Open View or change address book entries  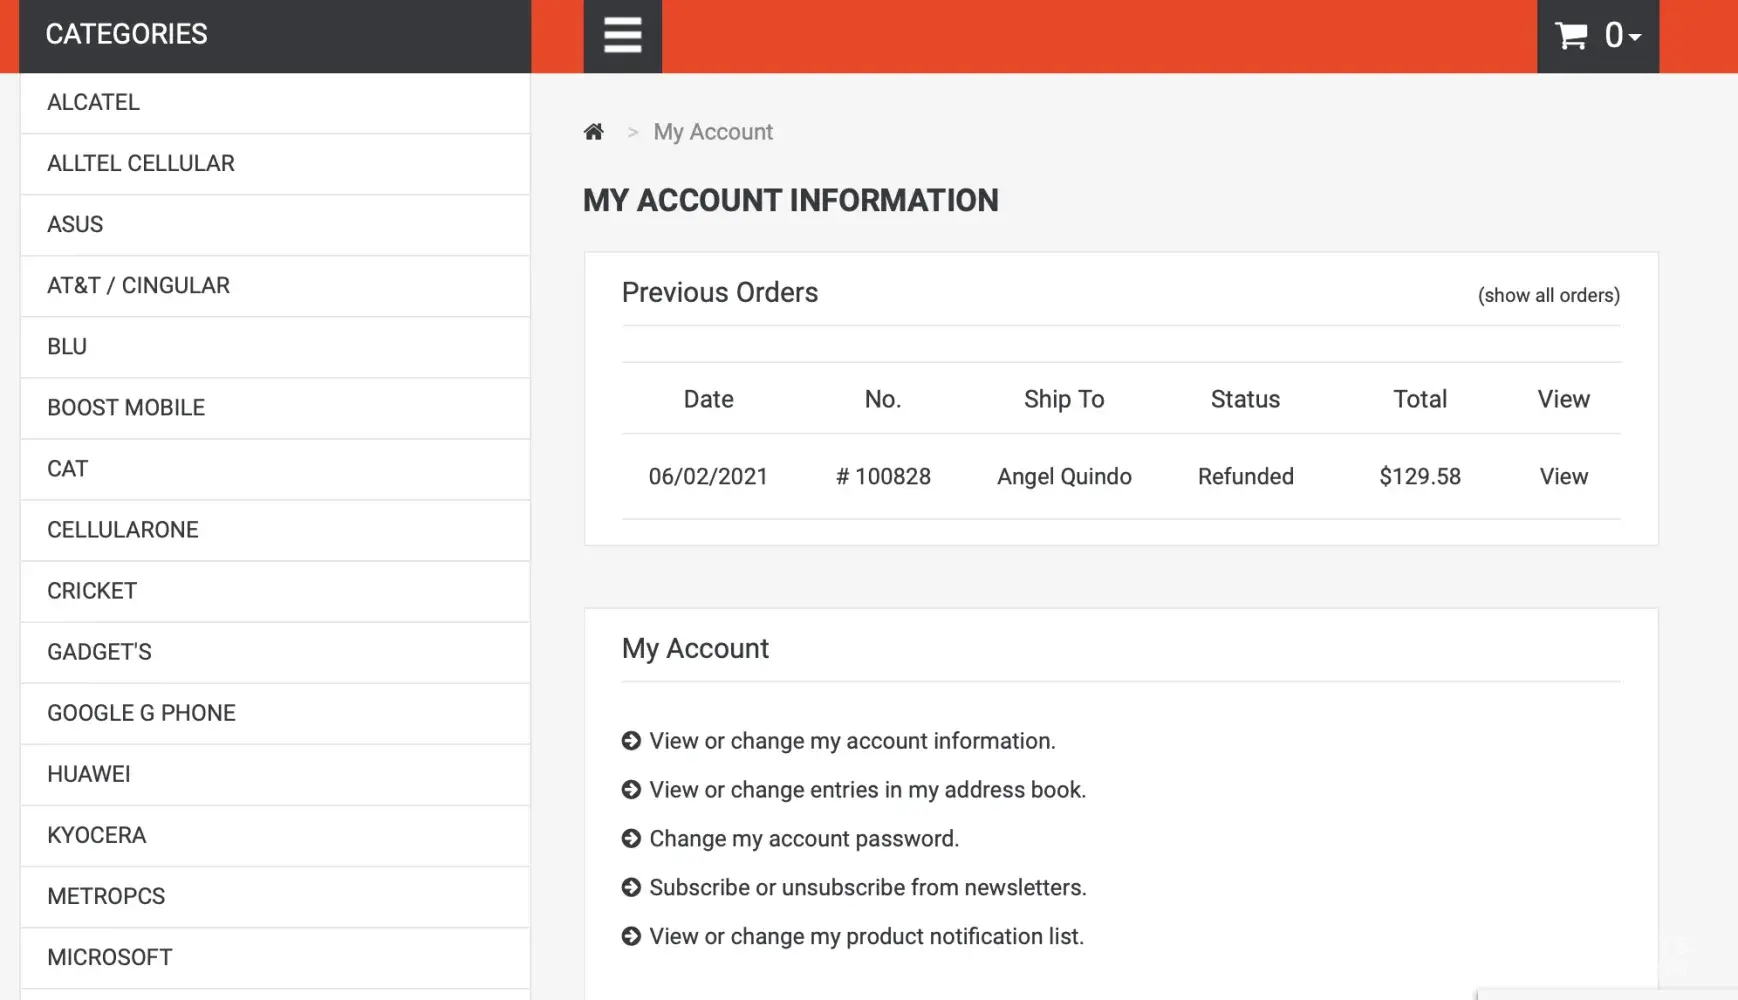tap(867, 790)
